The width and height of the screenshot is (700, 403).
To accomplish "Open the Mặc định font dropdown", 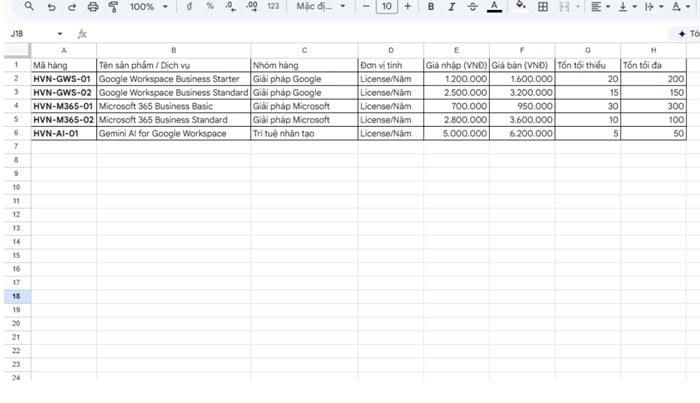I will point(321,6).
